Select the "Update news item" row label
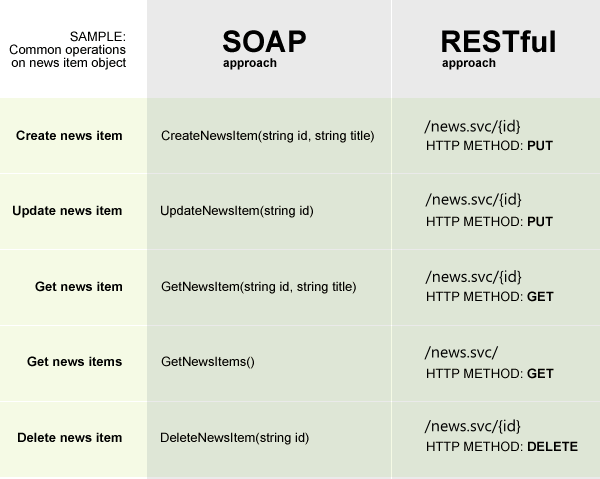This screenshot has height=479, width=600. (67, 211)
